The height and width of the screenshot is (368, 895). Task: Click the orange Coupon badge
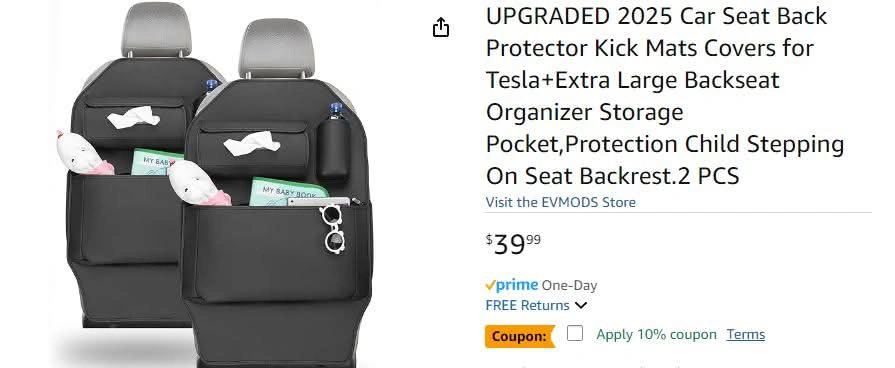[x=520, y=336]
